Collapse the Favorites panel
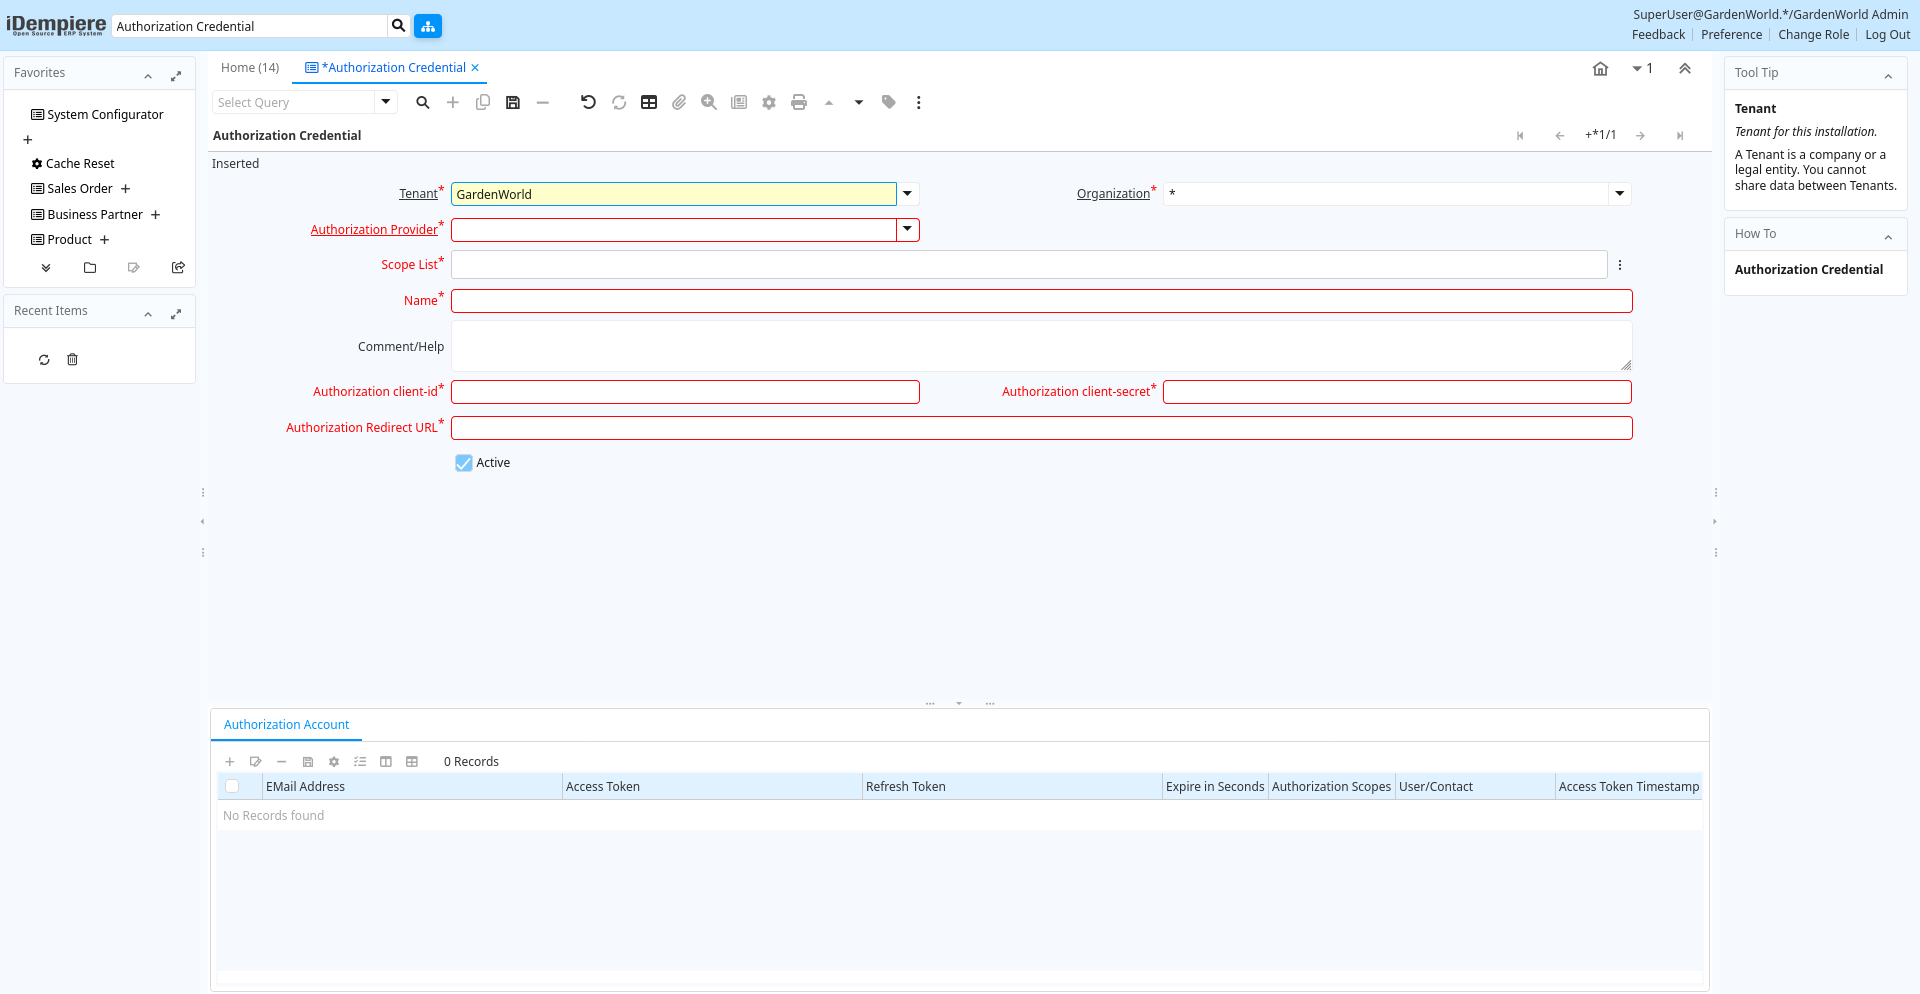Viewport: 1920px width, 994px height. pyautogui.click(x=148, y=76)
